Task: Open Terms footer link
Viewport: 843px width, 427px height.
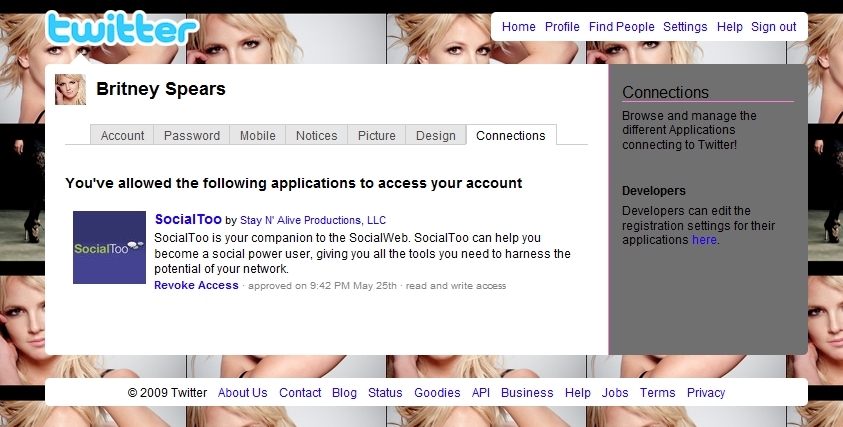Action: 658,393
